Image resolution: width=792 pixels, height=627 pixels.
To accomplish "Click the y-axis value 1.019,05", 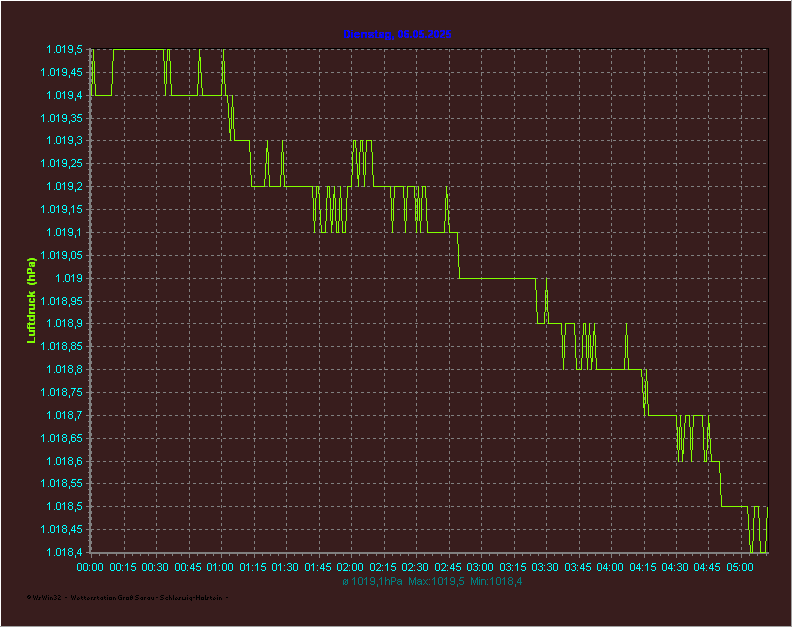I will click(62, 255).
